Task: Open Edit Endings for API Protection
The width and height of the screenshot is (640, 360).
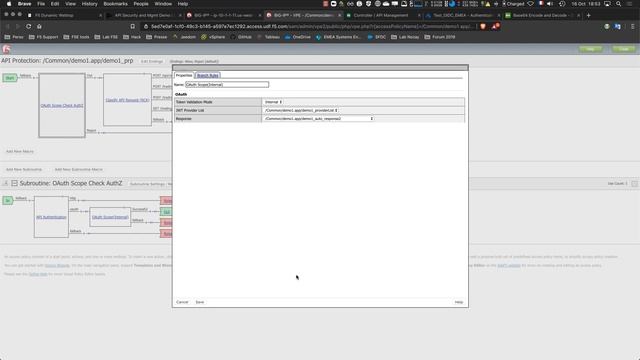Action: pos(152,61)
